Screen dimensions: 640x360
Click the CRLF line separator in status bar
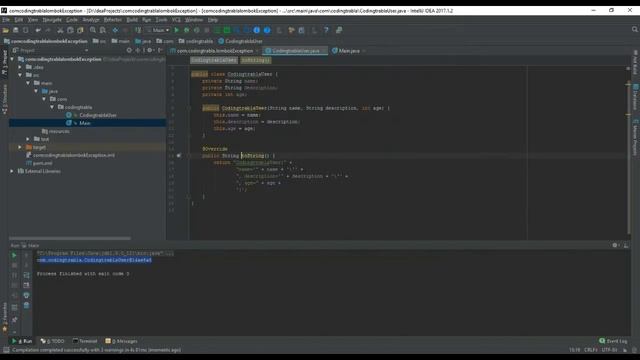(591, 350)
